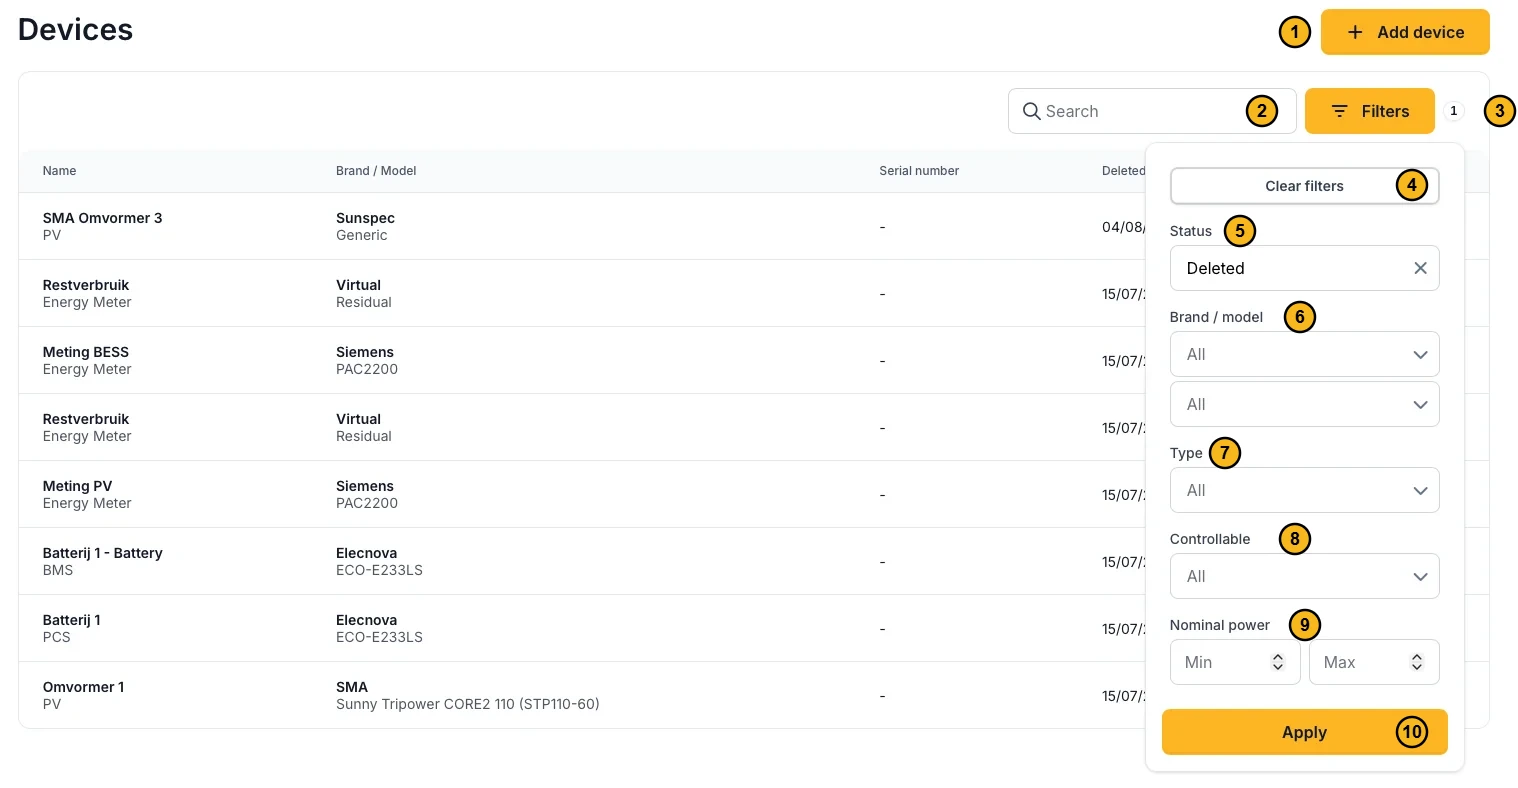The image size is (1518, 788).
Task: Click the search magnifier icon
Action: (1032, 111)
